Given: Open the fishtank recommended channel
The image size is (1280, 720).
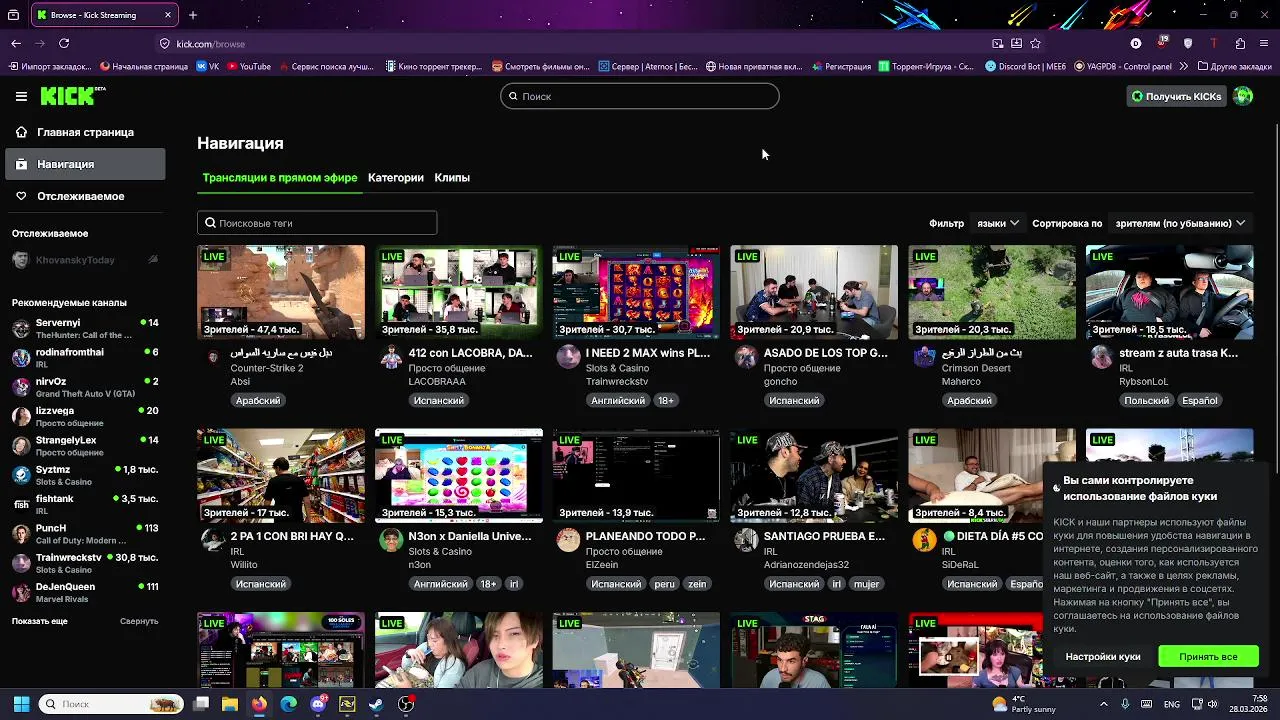Looking at the screenshot, I should [x=85, y=504].
